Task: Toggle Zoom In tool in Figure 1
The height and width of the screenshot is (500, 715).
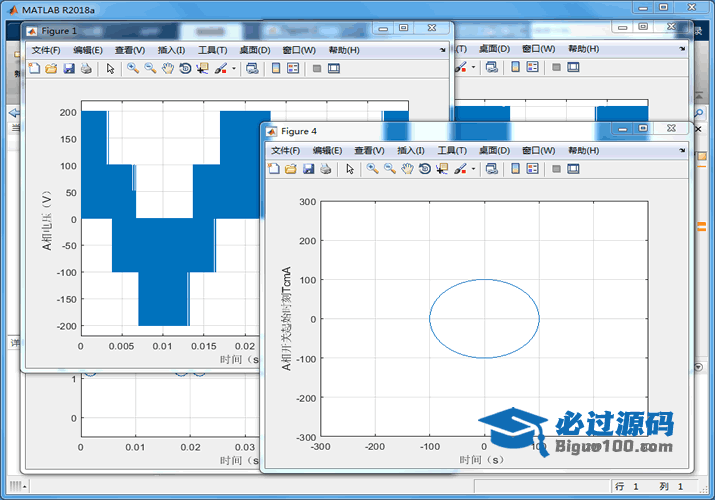Action: pyautogui.click(x=133, y=68)
